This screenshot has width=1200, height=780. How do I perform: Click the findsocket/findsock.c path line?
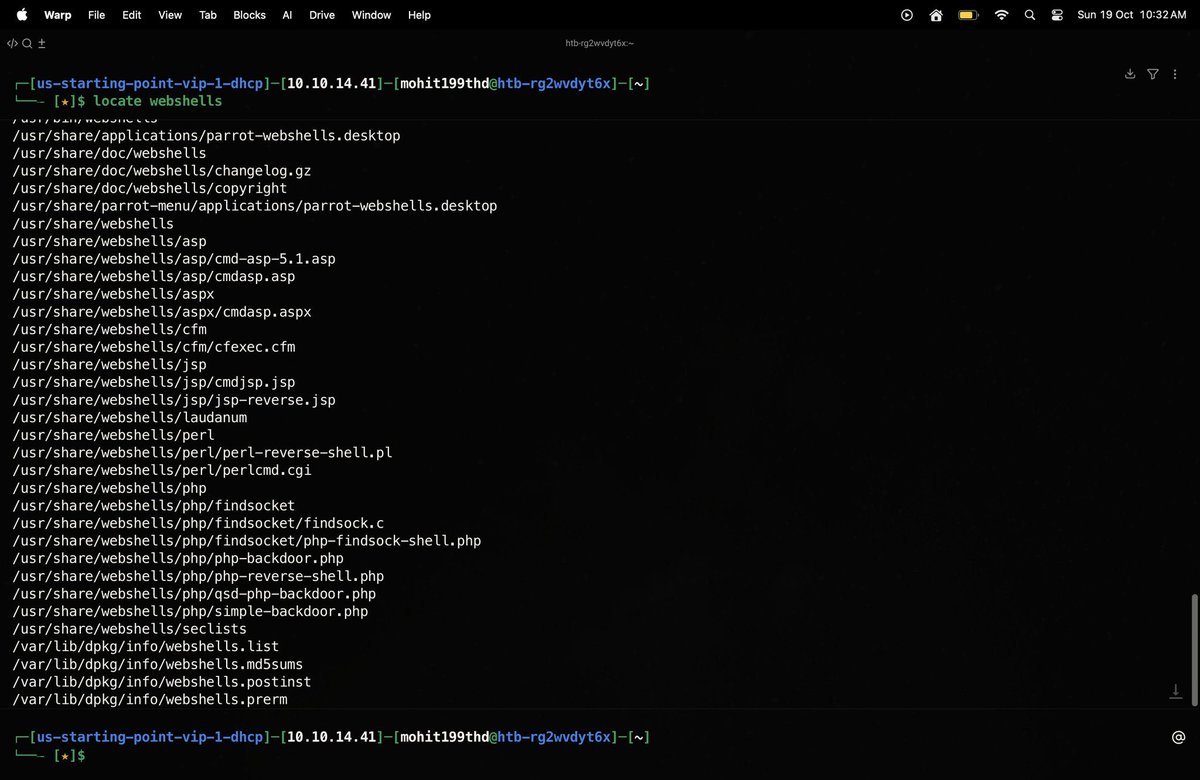[198, 523]
